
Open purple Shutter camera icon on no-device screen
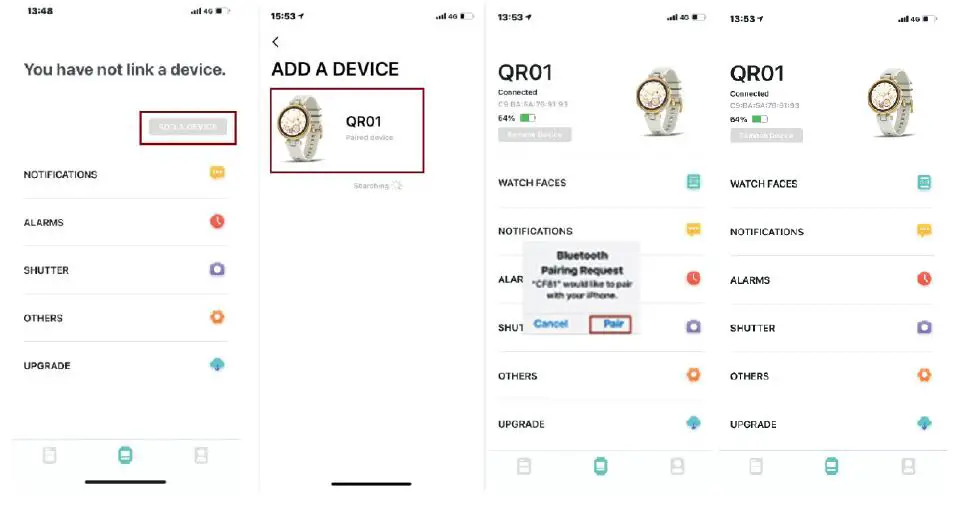point(217,269)
